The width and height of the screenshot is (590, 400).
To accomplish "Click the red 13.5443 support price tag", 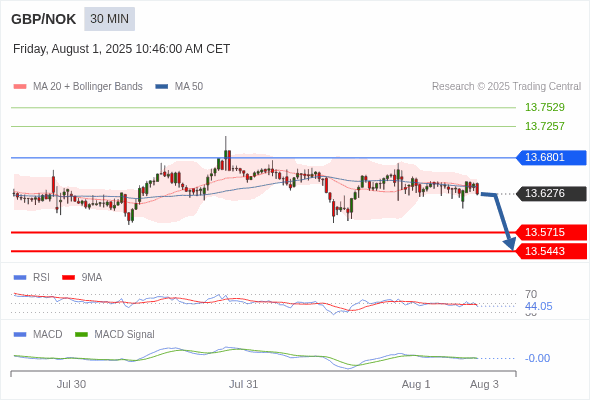I will click(551, 251).
